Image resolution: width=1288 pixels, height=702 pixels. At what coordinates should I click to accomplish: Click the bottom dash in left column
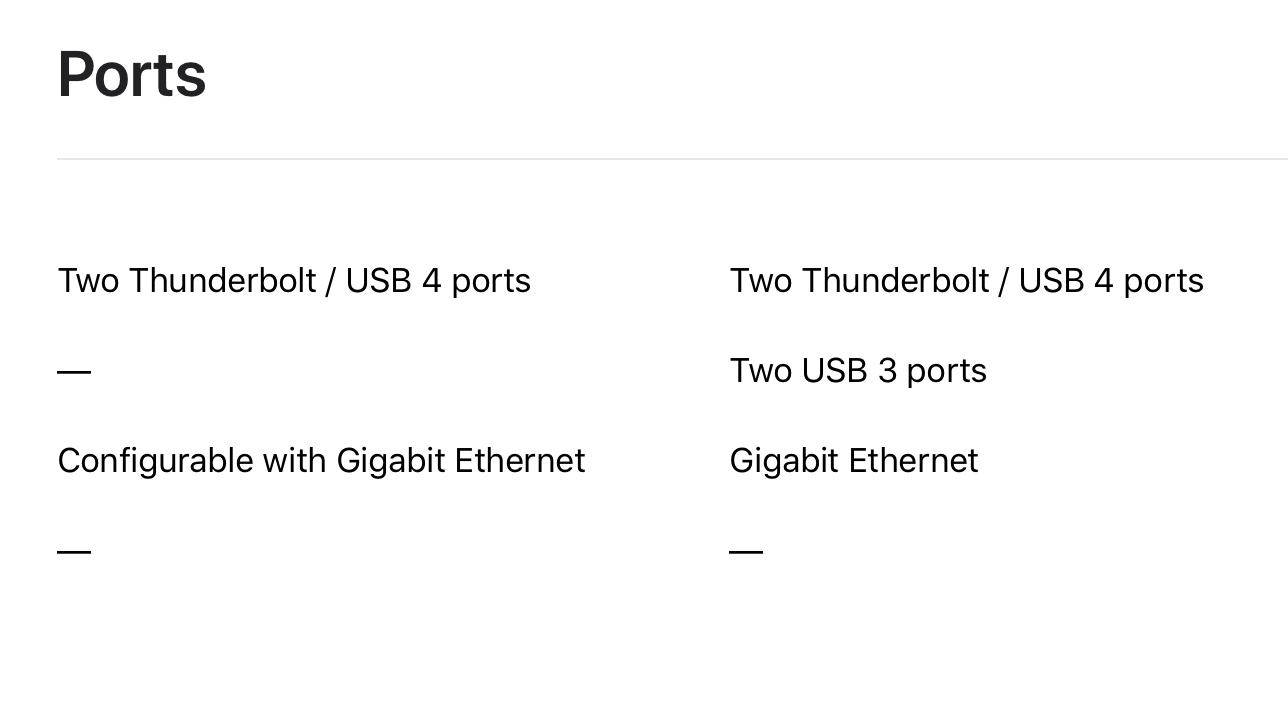point(74,552)
